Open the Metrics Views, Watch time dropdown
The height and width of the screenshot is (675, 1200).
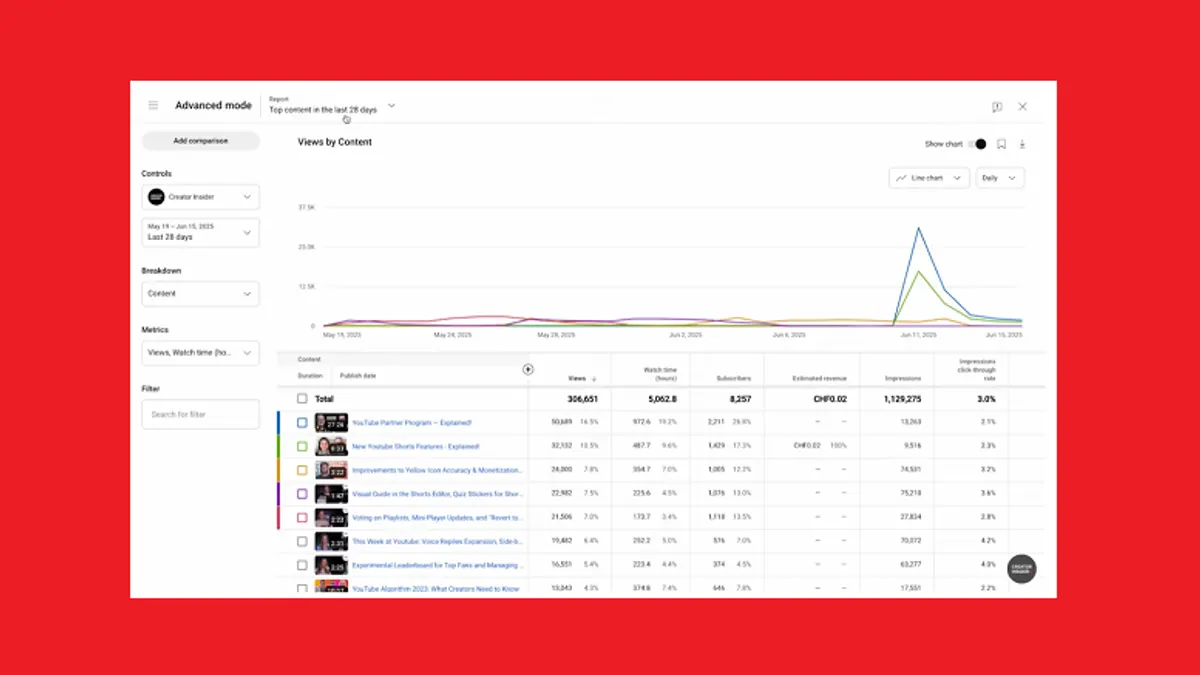(x=201, y=353)
